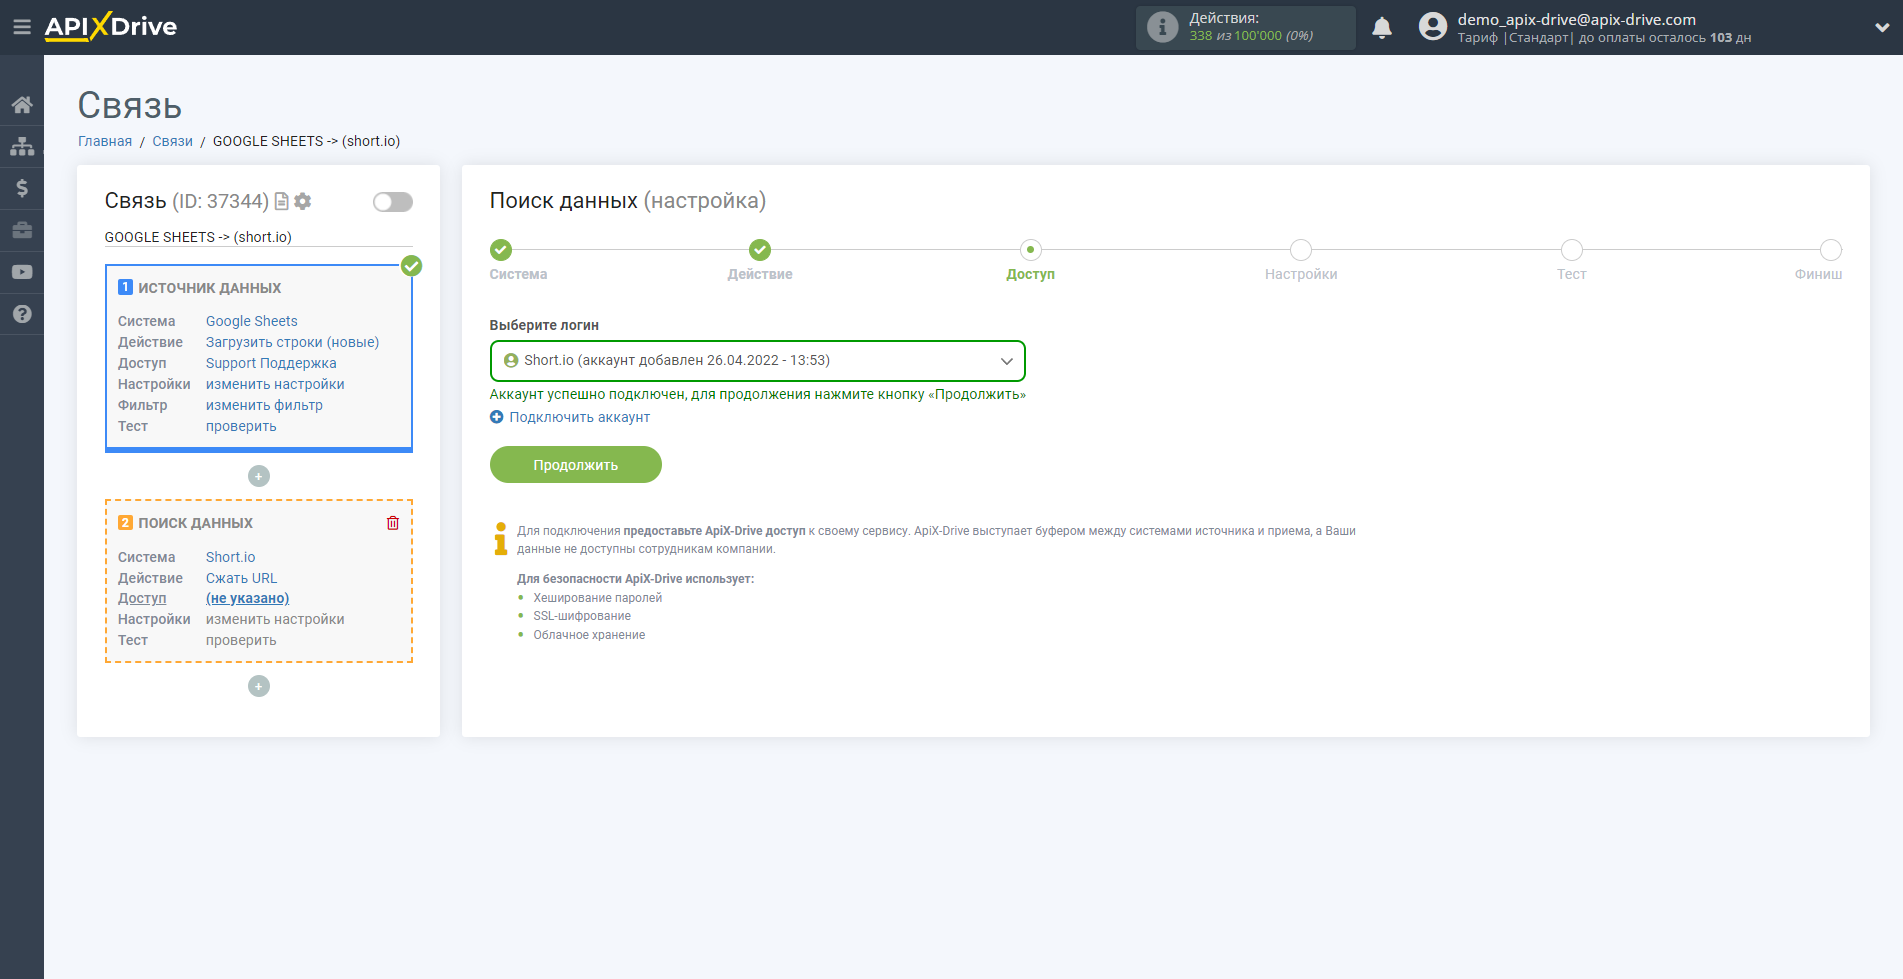
Task: Click the actions info icon
Action: click(1162, 27)
